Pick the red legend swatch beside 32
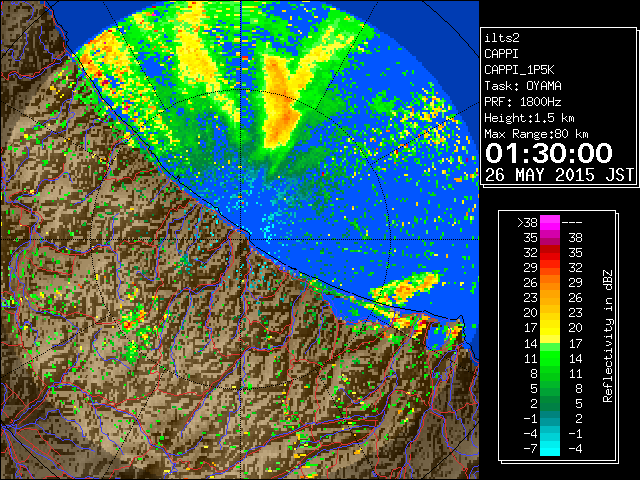The width and height of the screenshot is (640, 480). pyautogui.click(x=550, y=253)
